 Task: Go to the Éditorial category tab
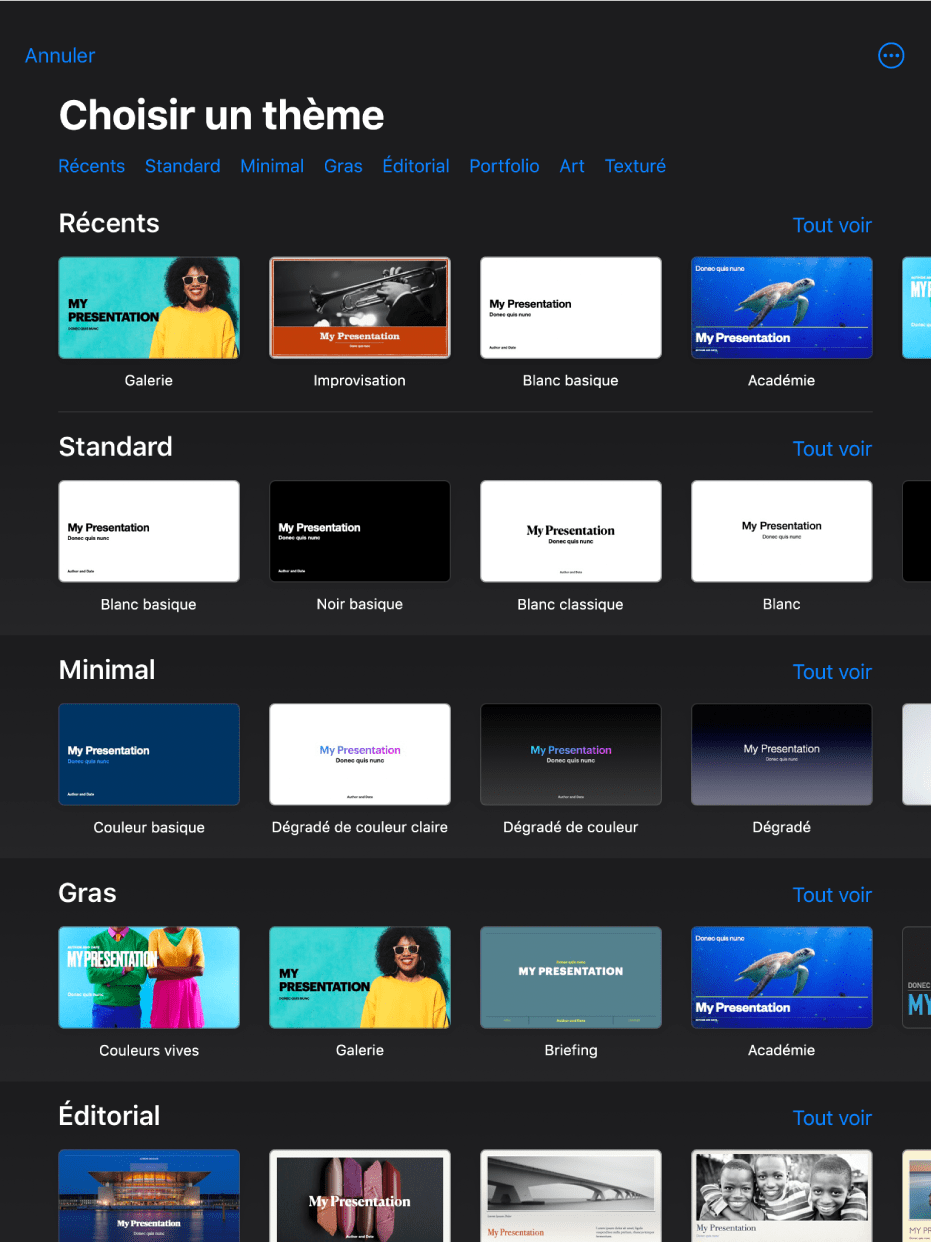coord(416,166)
